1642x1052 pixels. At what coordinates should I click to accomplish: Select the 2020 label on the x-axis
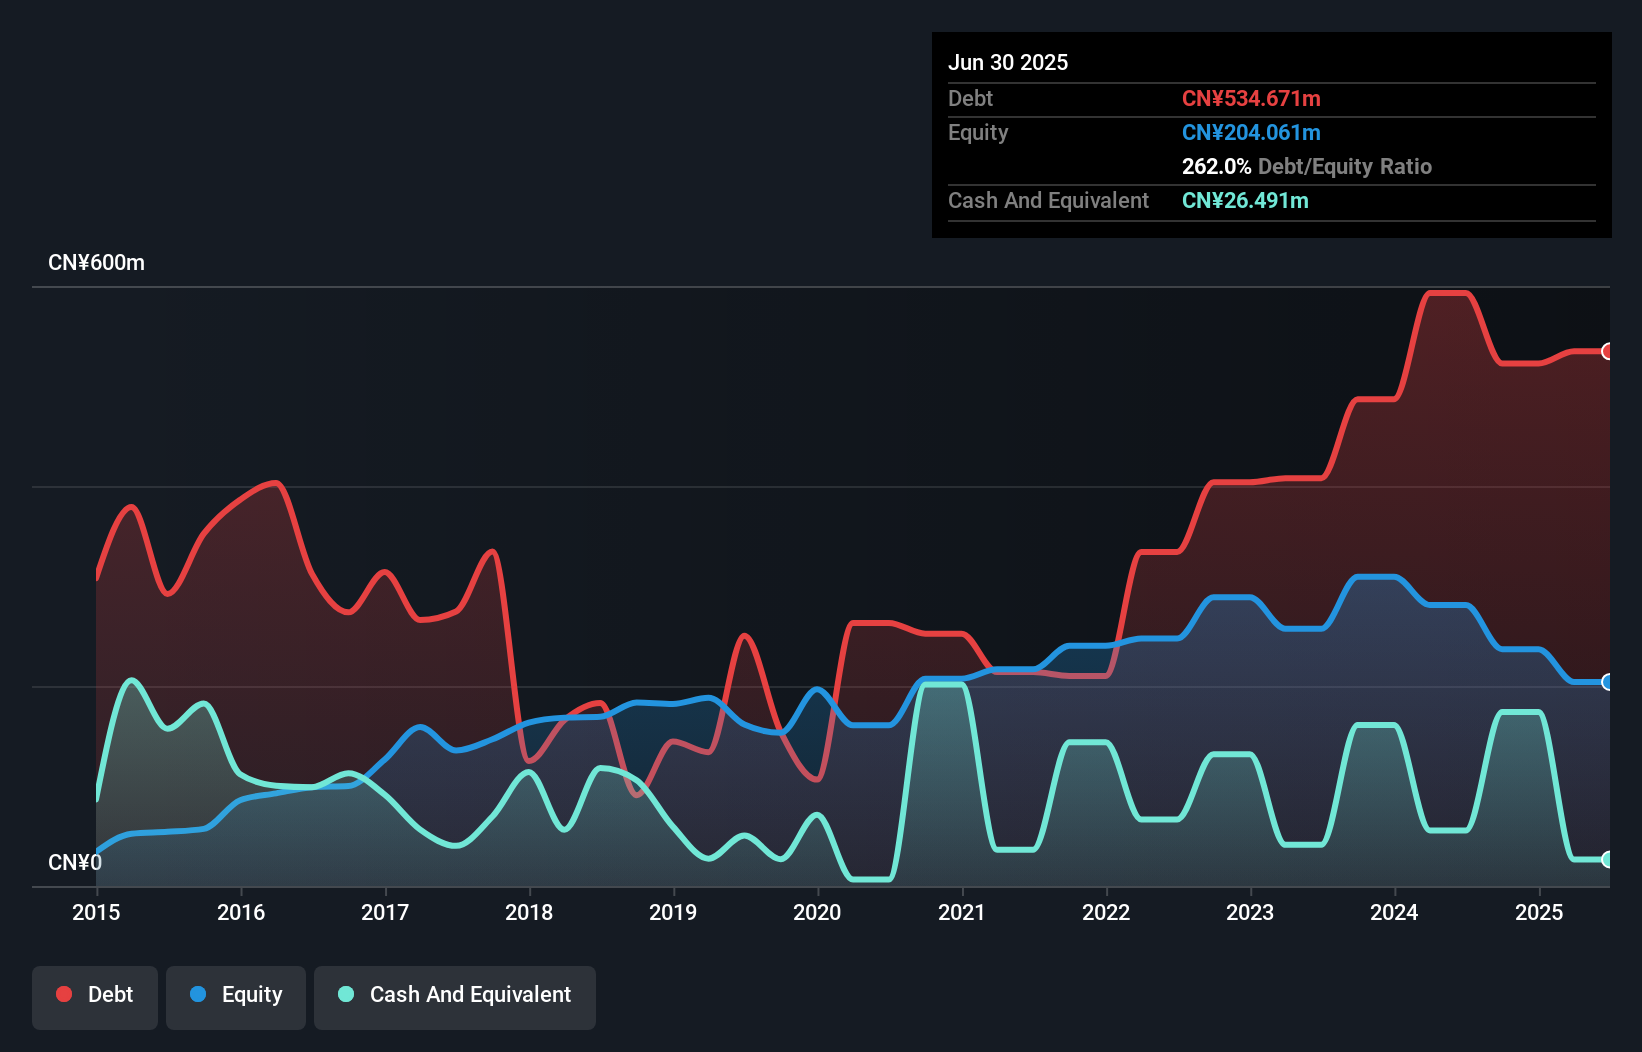tap(817, 912)
